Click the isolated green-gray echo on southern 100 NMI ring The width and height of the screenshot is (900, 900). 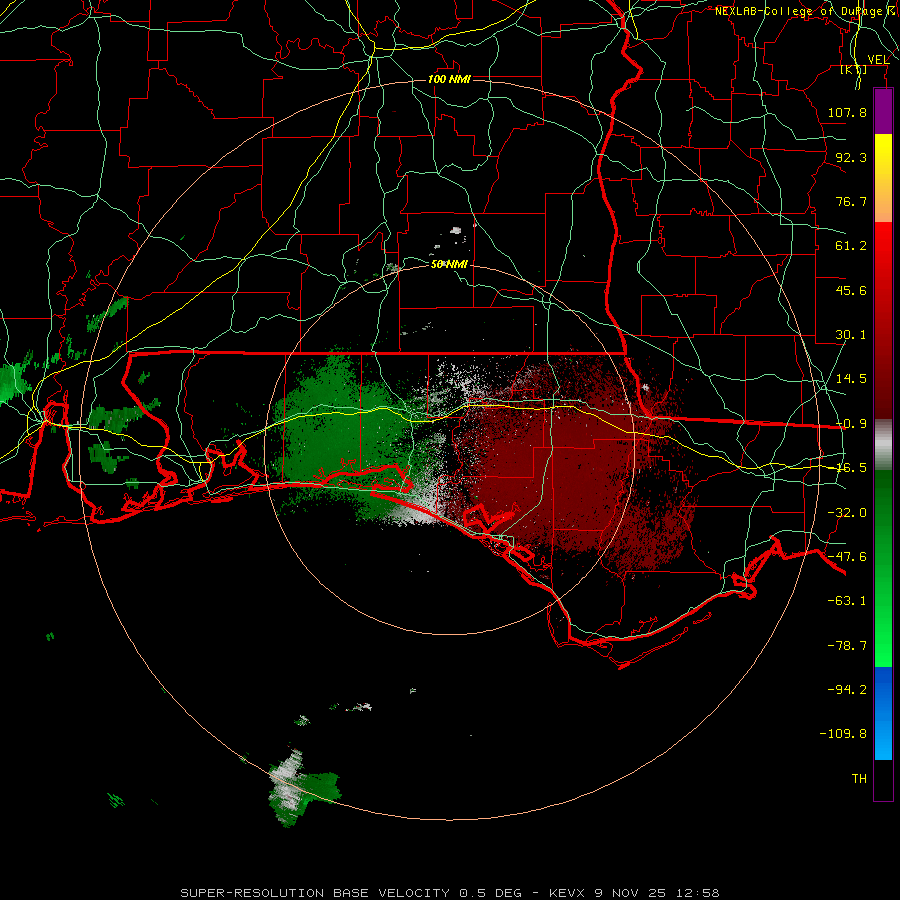(303, 788)
